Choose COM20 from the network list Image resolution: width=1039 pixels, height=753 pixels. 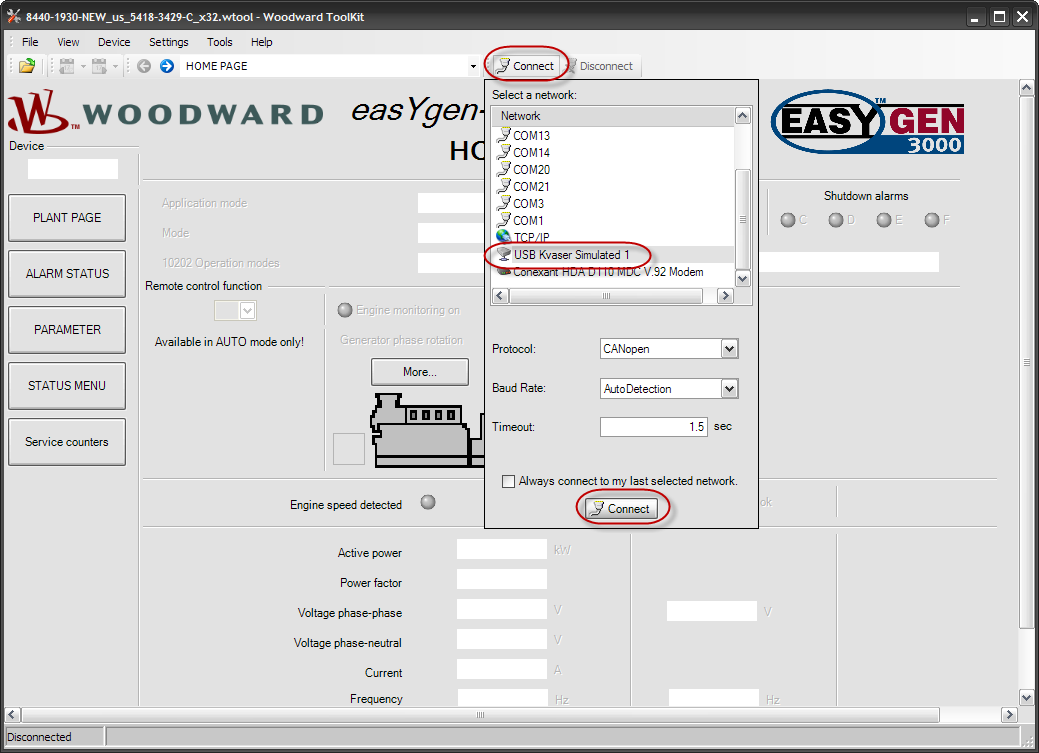click(x=531, y=170)
